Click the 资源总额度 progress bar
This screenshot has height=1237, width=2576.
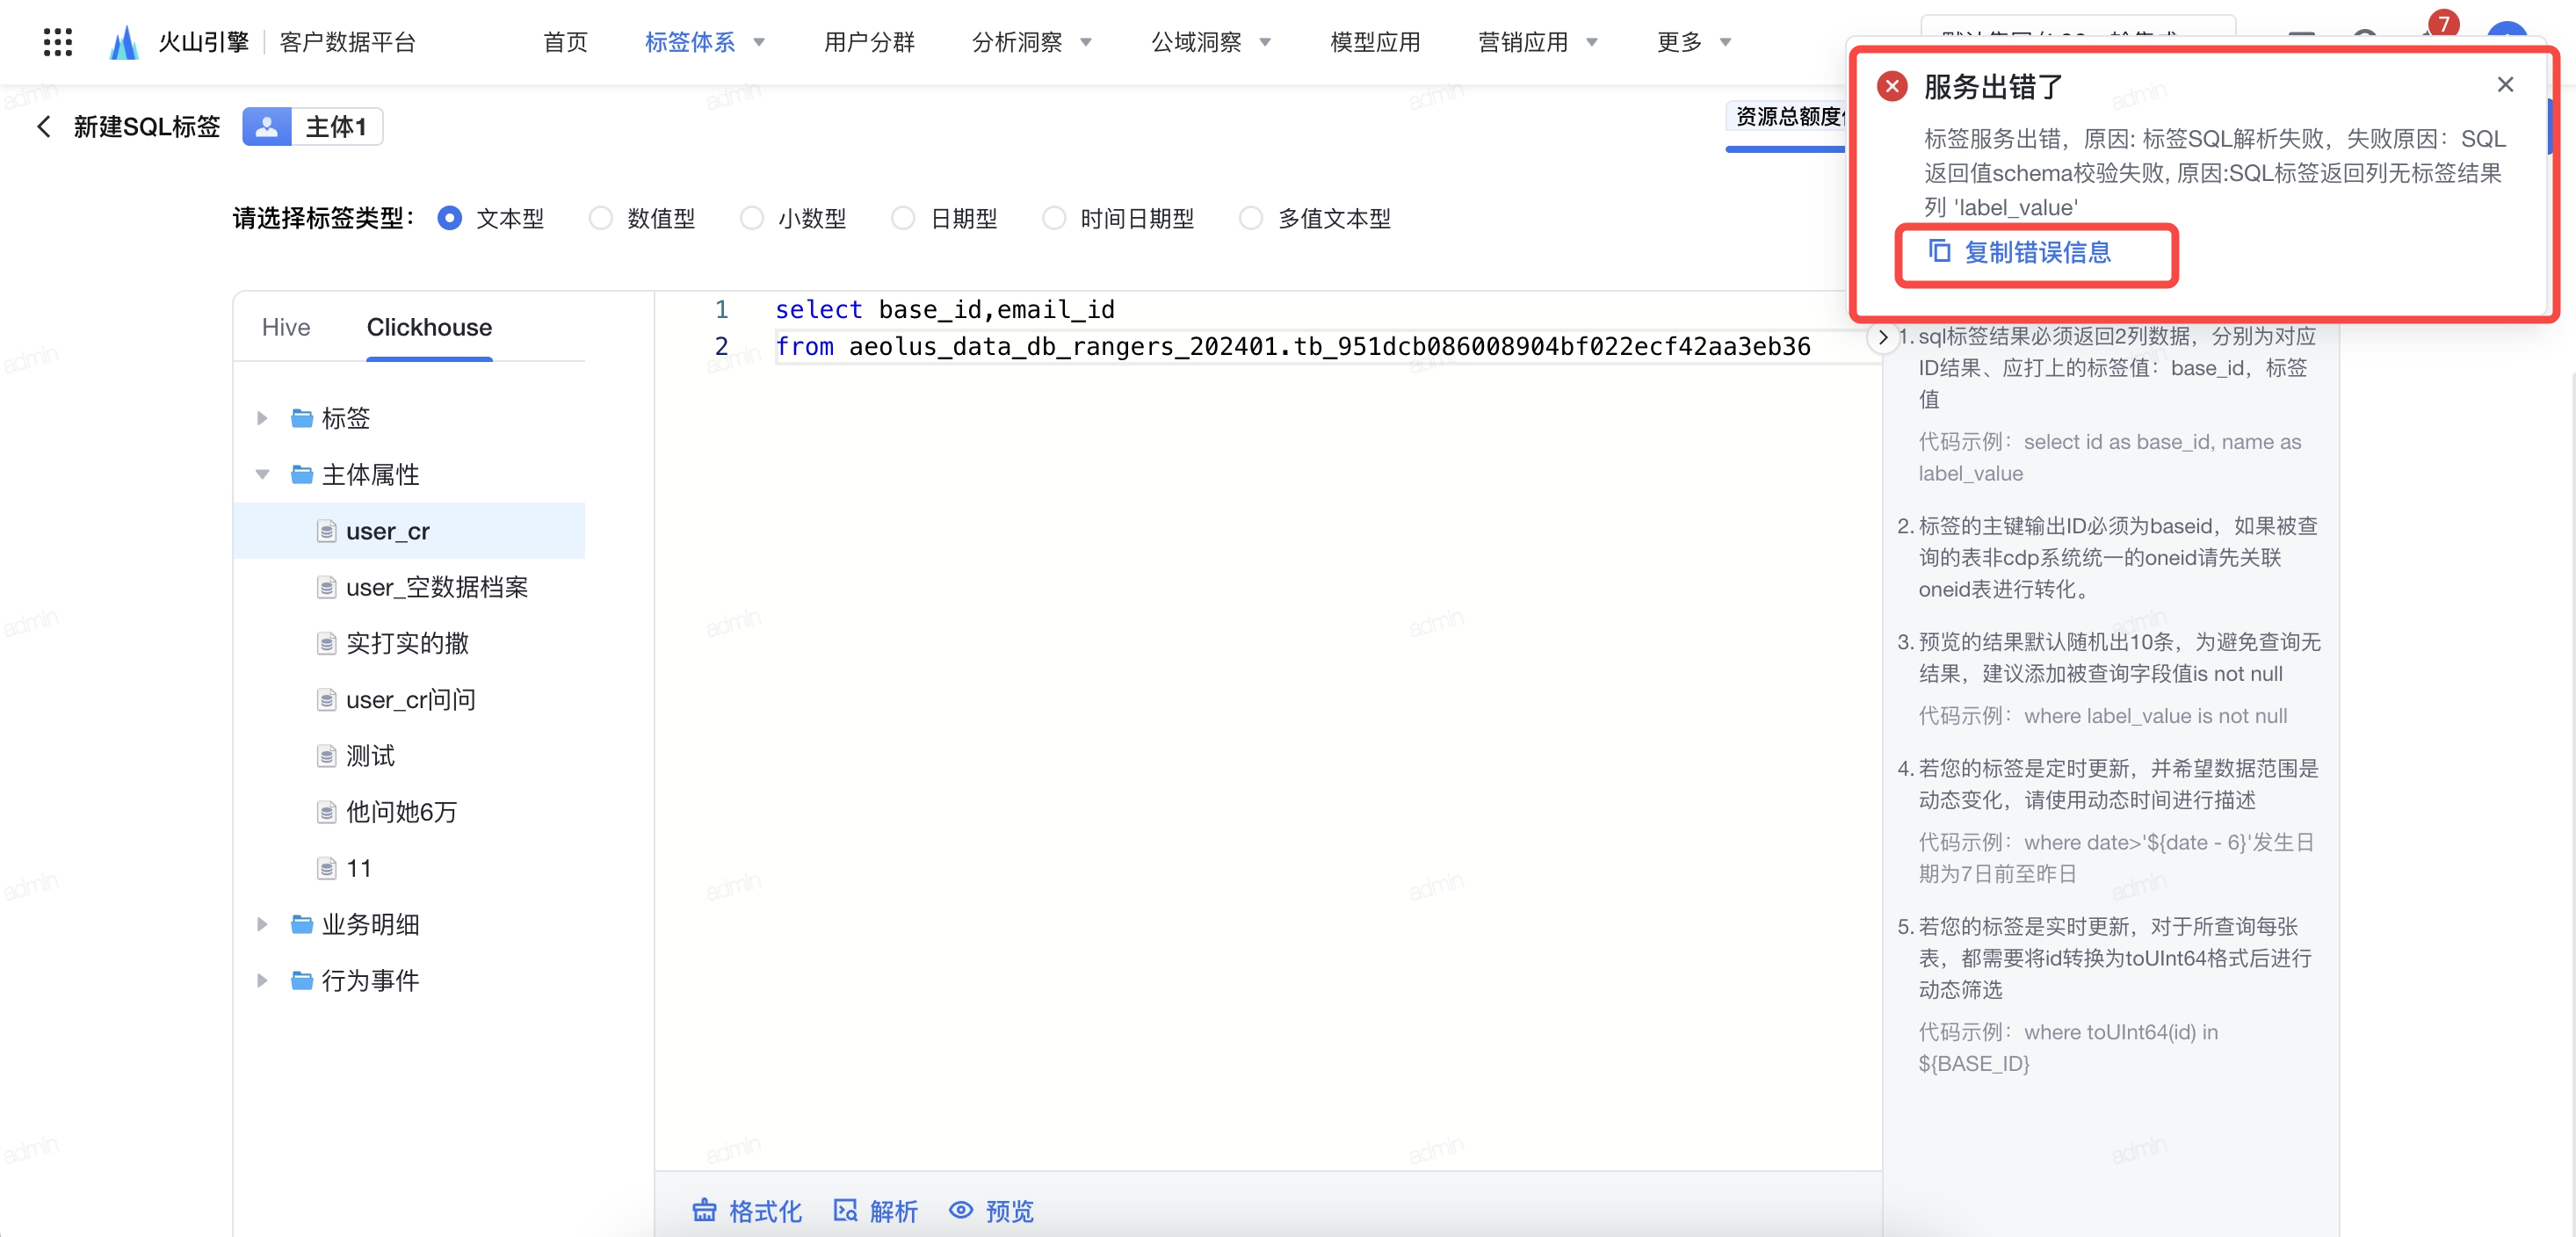click(1785, 148)
